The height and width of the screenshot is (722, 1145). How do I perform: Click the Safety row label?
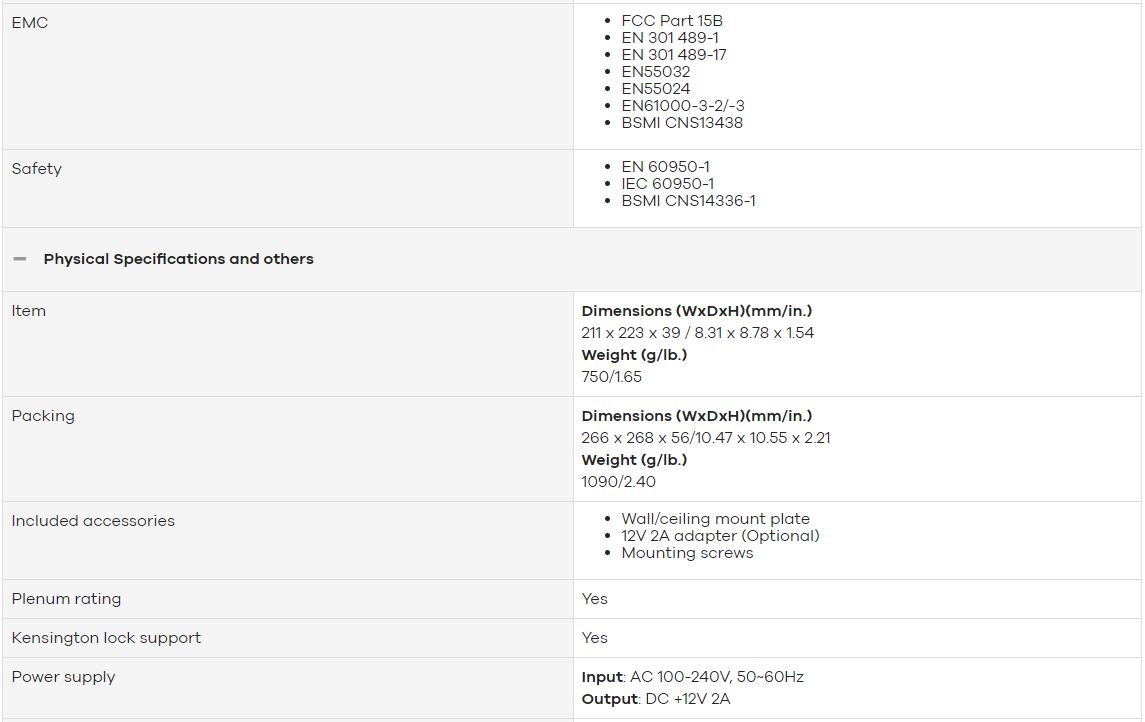coord(37,169)
